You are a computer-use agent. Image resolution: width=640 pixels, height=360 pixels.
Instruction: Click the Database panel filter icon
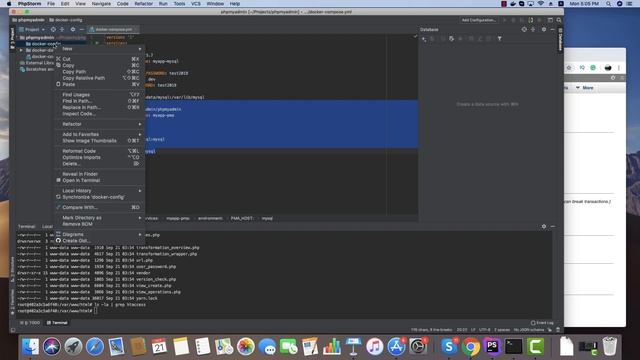[x=499, y=39]
